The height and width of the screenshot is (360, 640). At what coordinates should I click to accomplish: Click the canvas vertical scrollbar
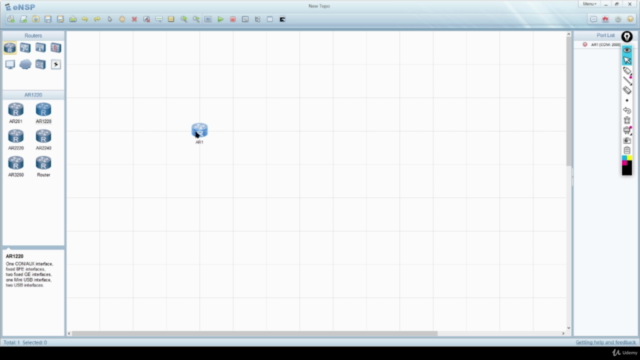click(569, 102)
